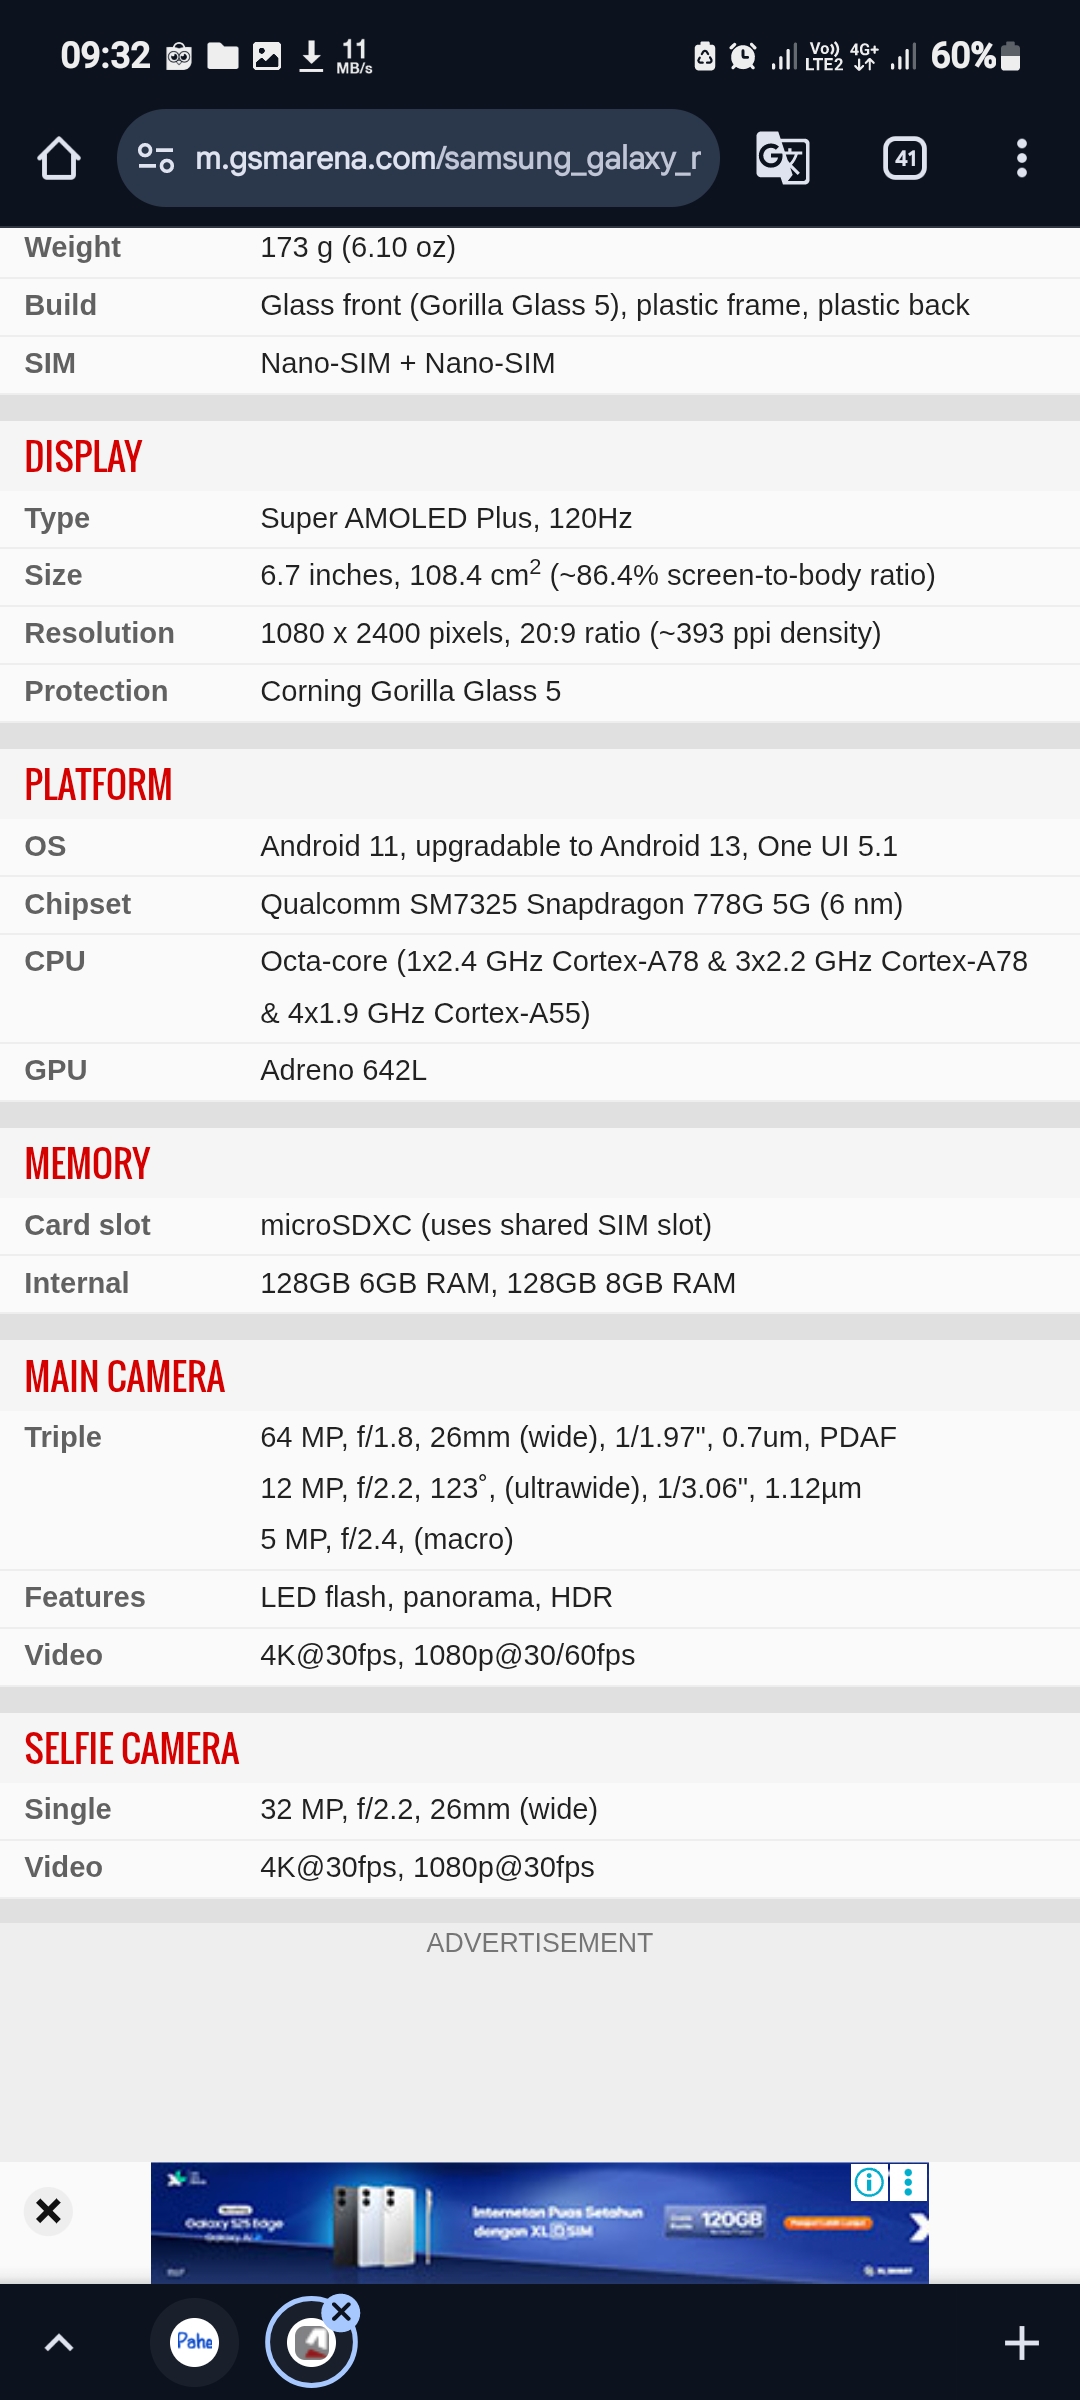Image resolution: width=1080 pixels, height=2400 pixels.
Task: Open ad options three-dot icon on banner
Action: point(908,2182)
